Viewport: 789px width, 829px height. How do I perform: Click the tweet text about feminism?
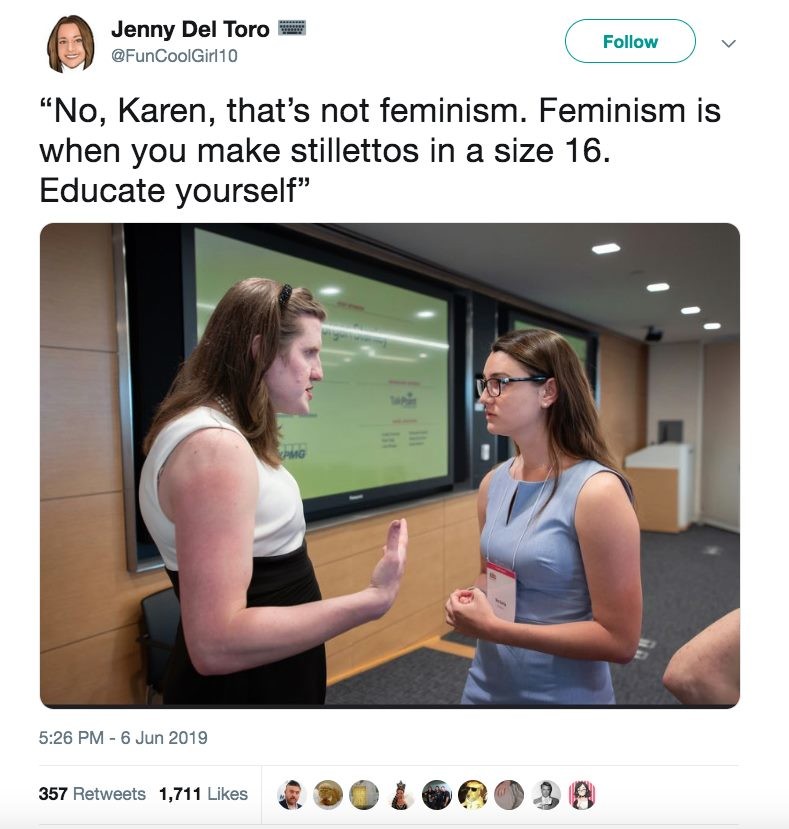(x=380, y=151)
